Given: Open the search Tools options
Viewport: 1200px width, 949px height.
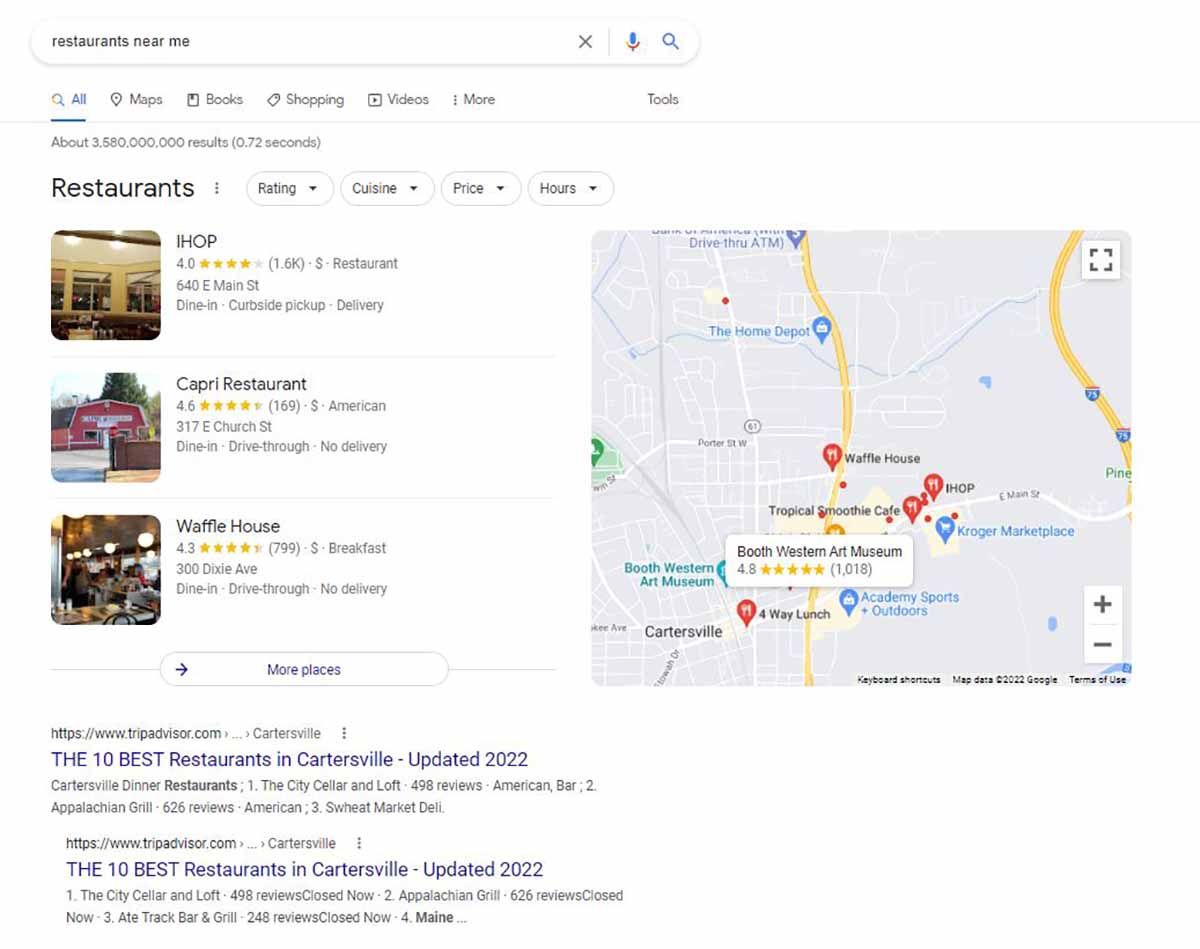Looking at the screenshot, I should (x=663, y=99).
